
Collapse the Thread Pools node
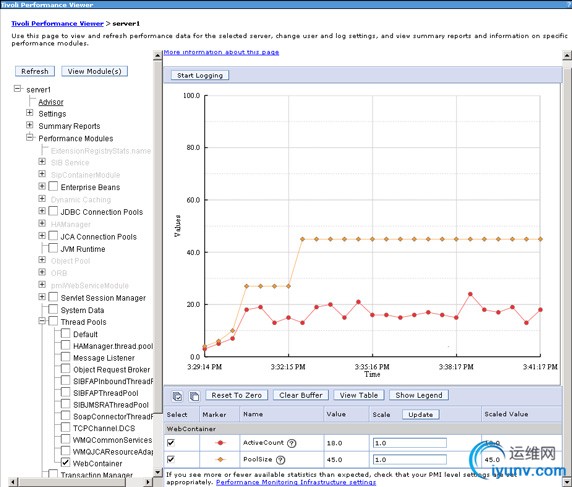pos(42,321)
